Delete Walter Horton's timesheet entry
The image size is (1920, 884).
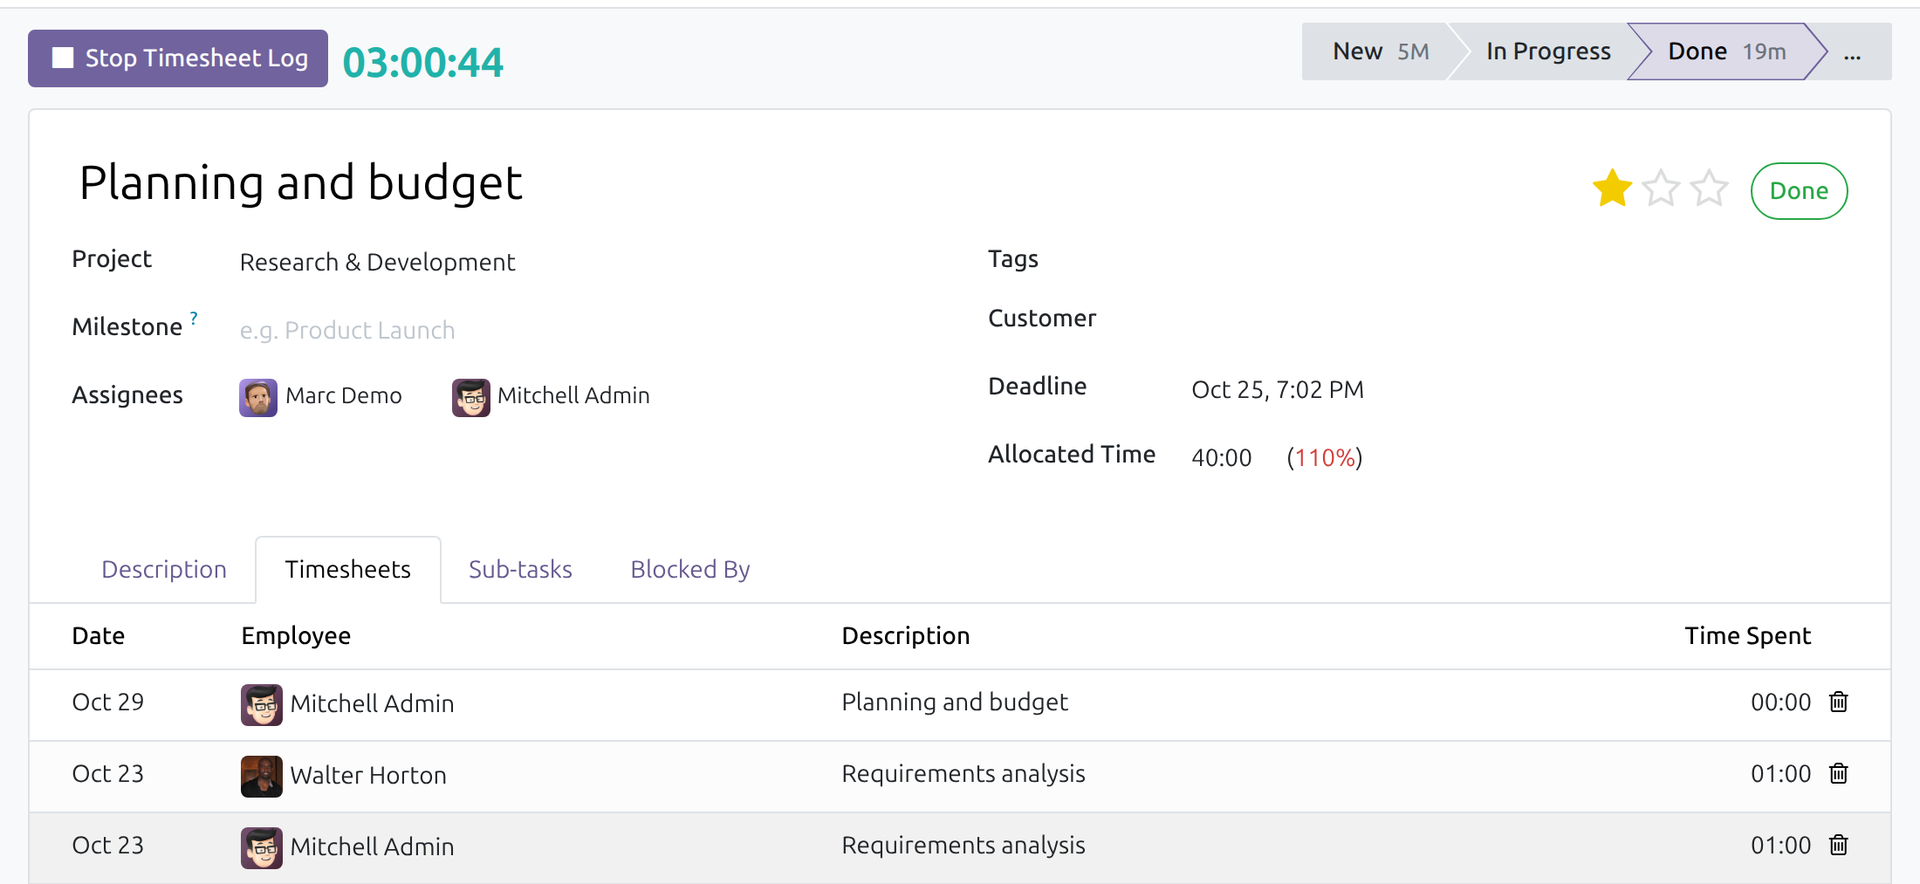[x=1838, y=774]
